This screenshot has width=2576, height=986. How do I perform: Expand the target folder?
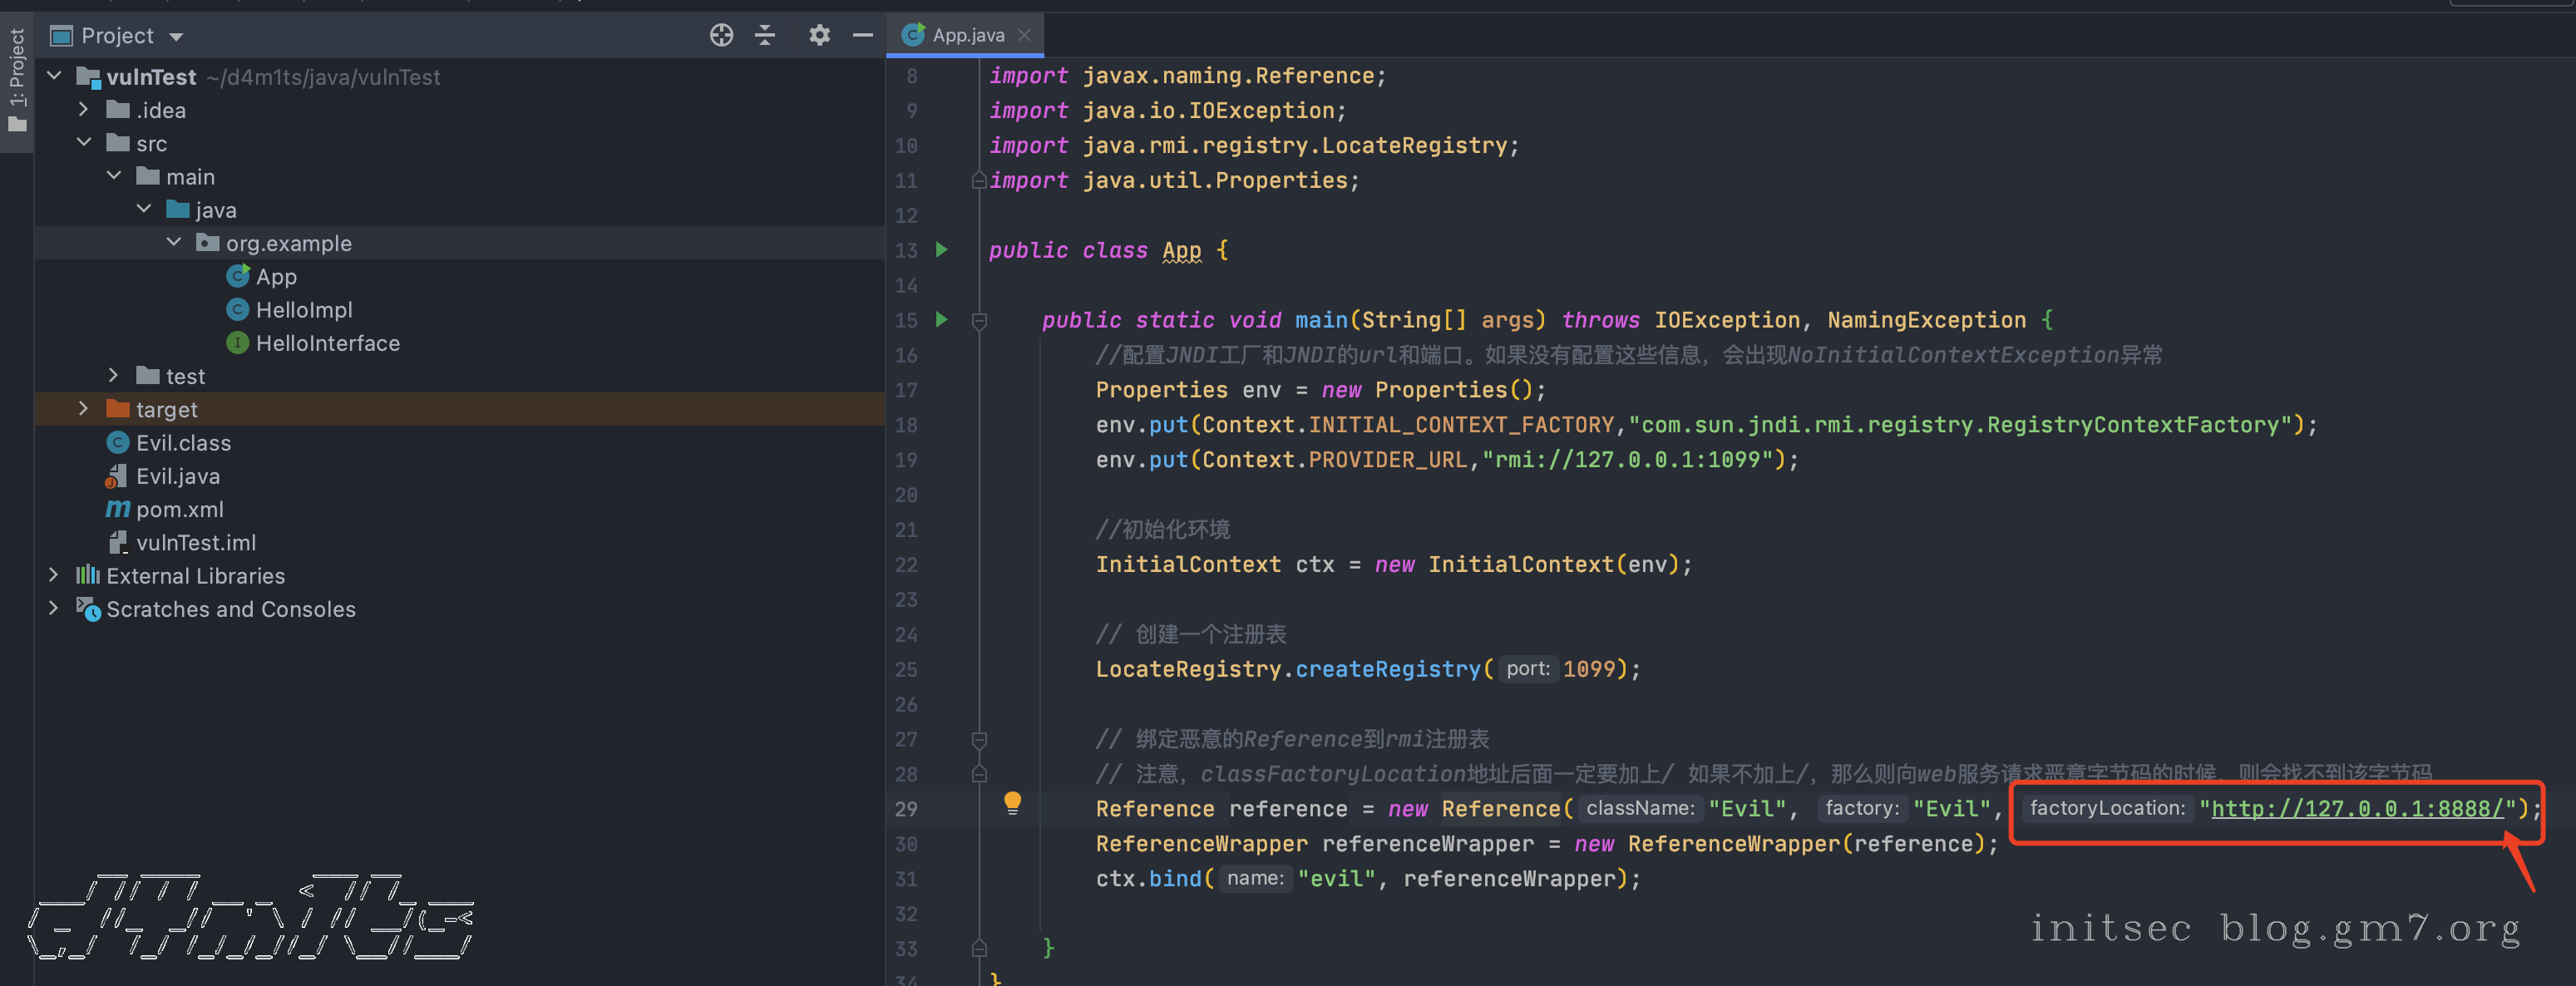click(x=84, y=409)
